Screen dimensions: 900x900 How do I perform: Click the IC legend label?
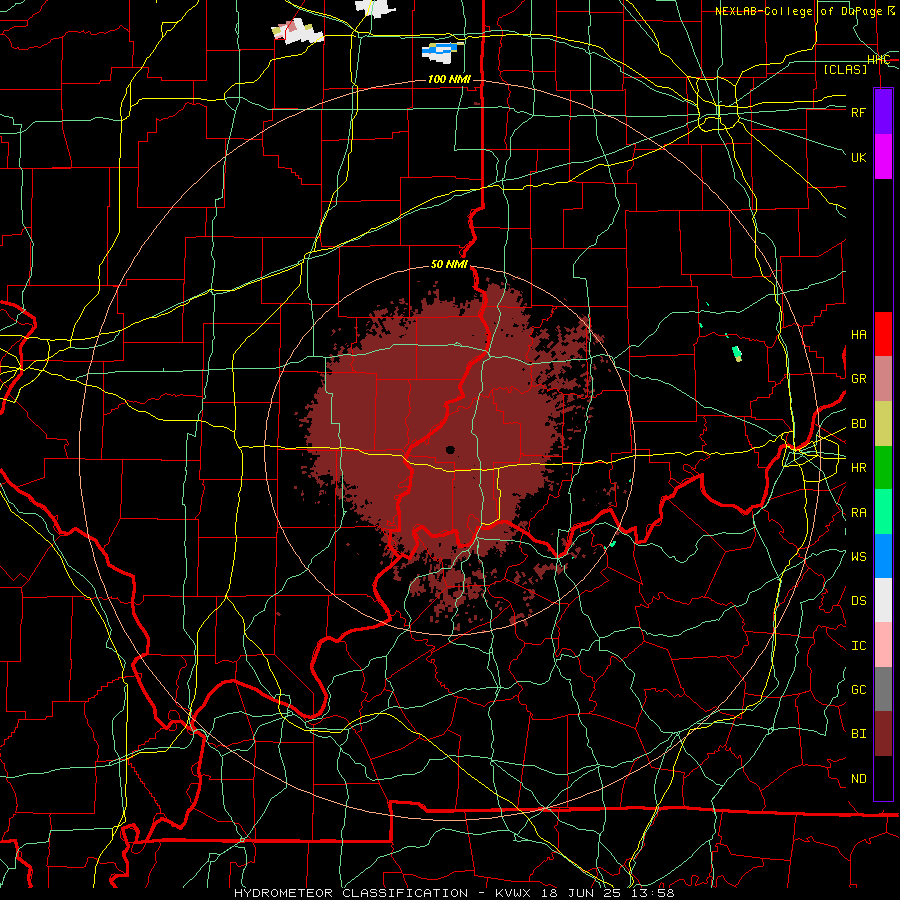point(858,646)
